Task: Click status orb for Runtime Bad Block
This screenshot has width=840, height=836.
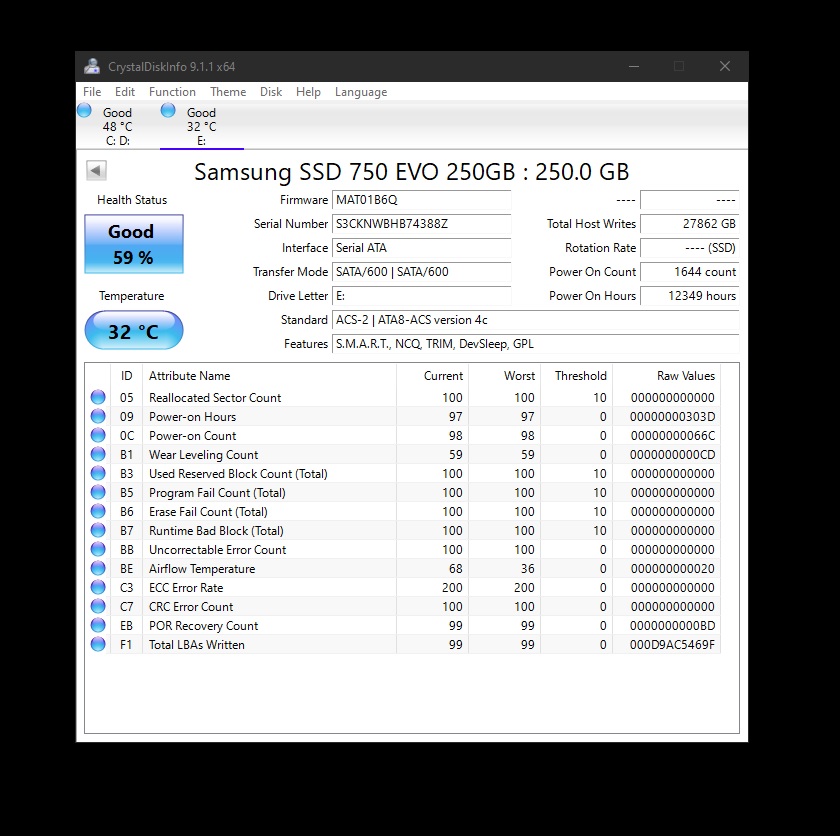Action: 98,530
